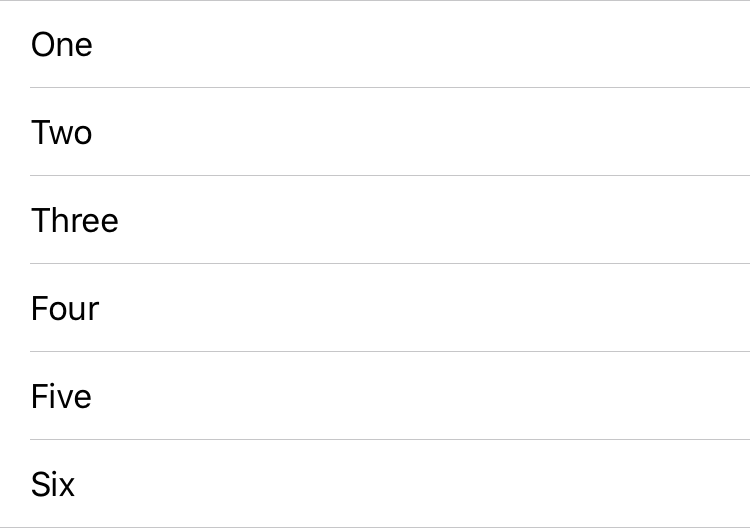The width and height of the screenshot is (750, 528).
Task: Choose the "Three" row
Action: (375, 220)
